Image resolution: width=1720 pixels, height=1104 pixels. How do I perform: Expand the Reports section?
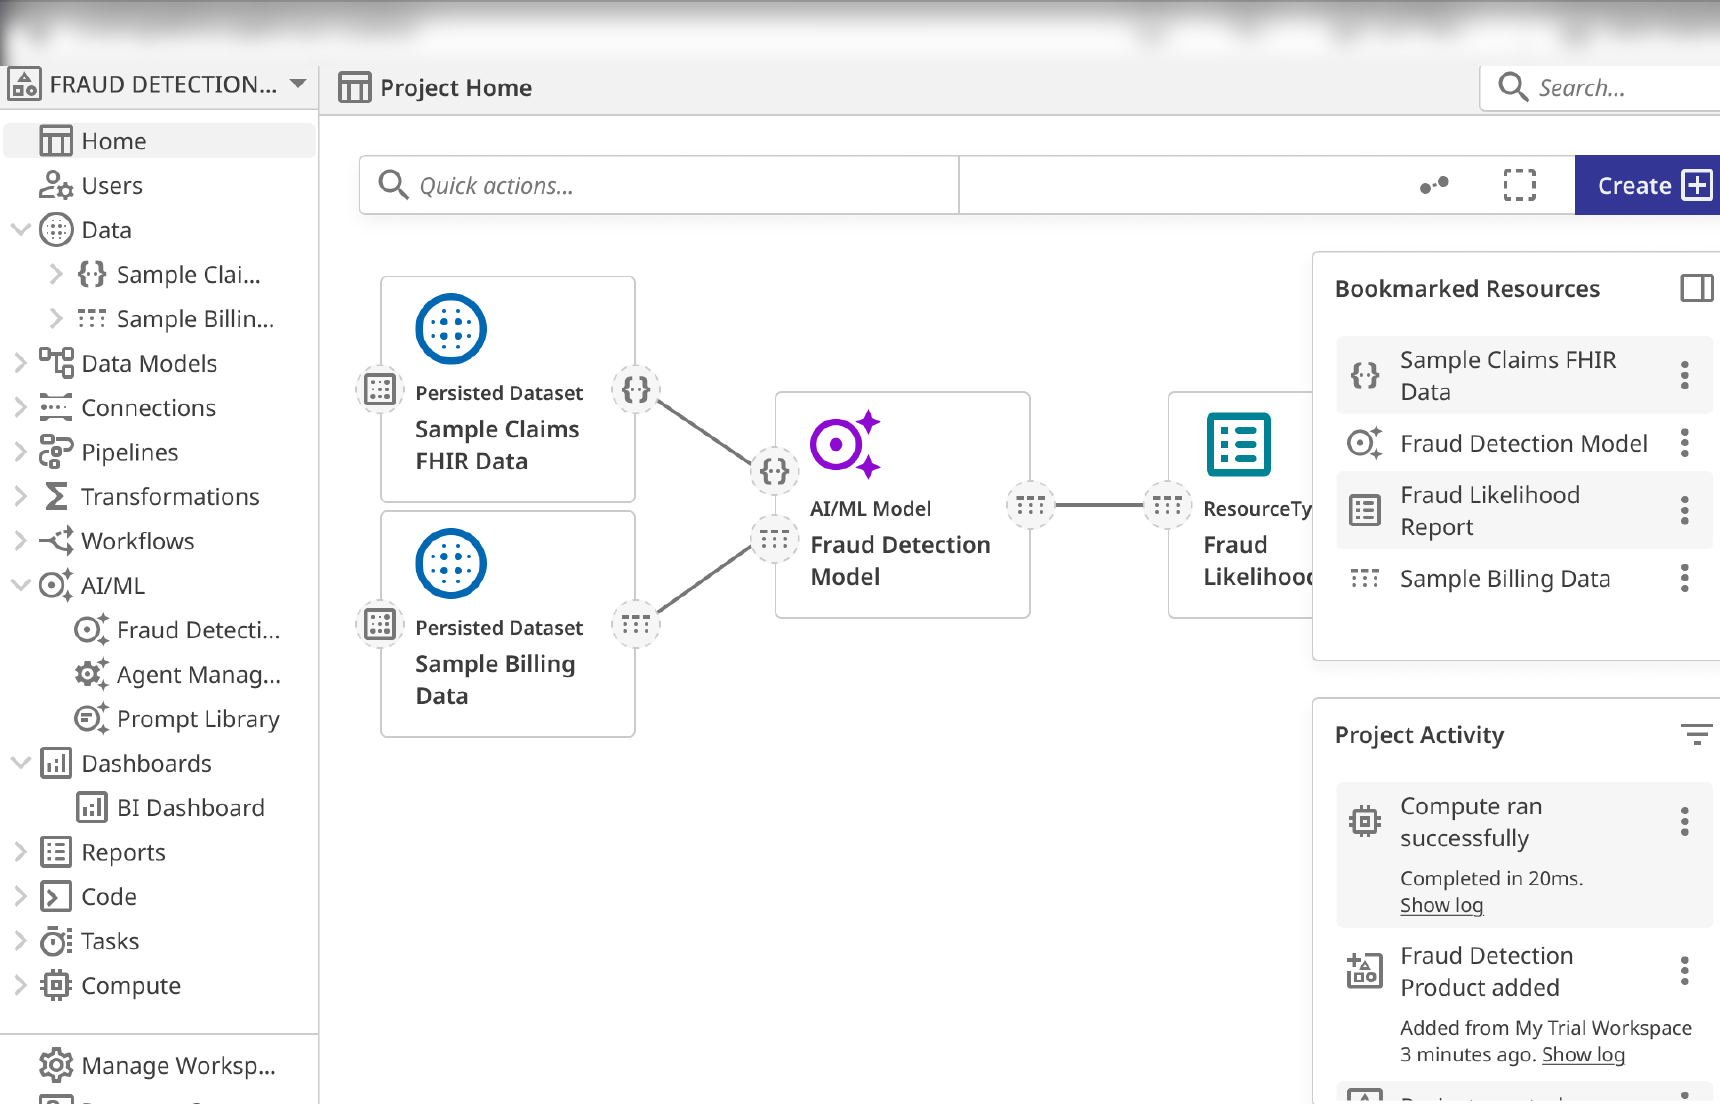click(20, 852)
